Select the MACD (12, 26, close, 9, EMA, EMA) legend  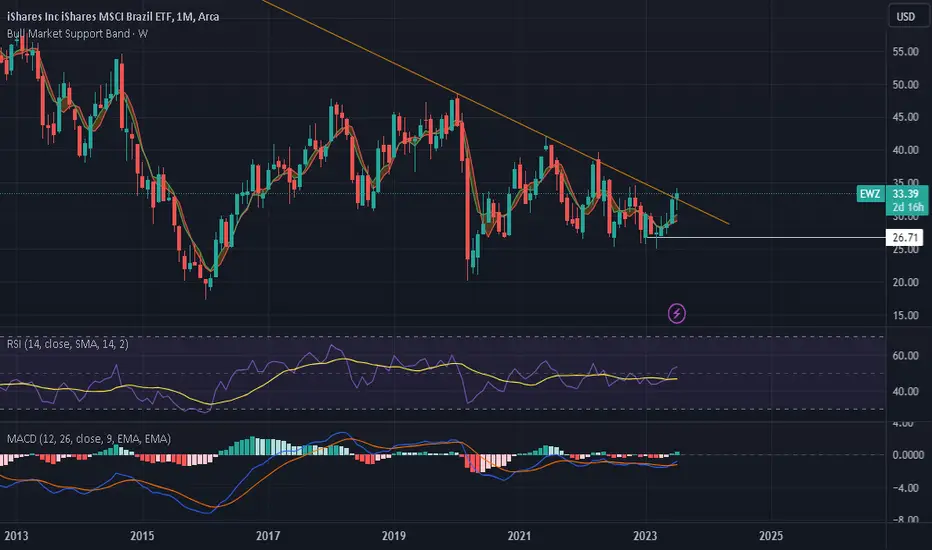(x=89, y=439)
